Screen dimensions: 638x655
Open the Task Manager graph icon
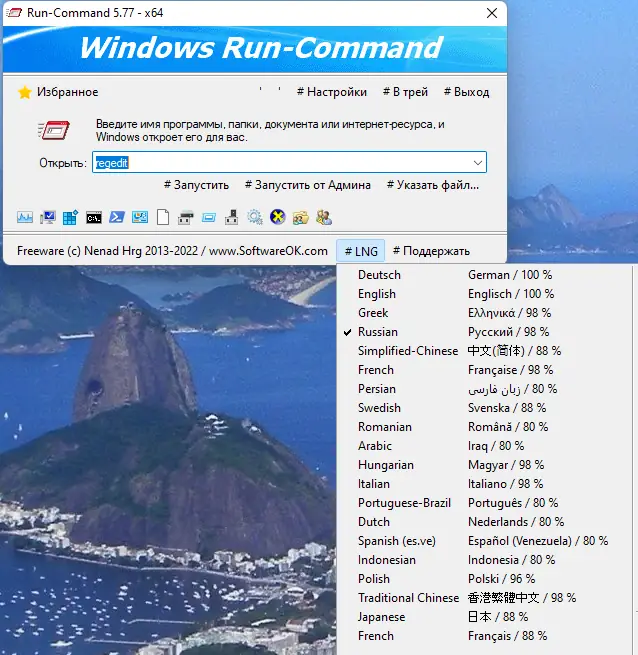click(25, 217)
